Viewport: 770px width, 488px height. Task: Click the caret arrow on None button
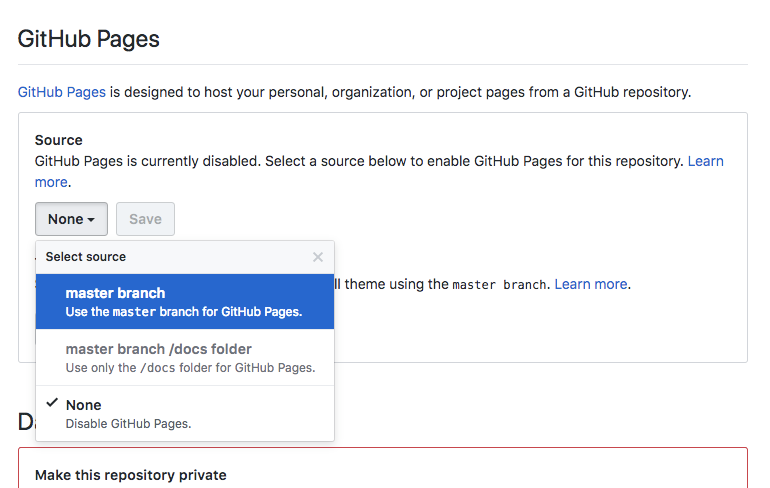coord(91,219)
